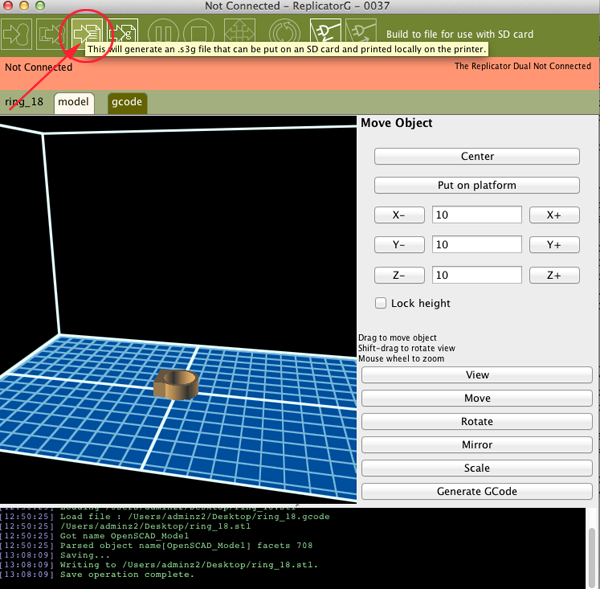This screenshot has height=589, width=600.
Task: Click the 'Parsed object name[OpenSCAD_Model] facets 708' line
Action: click(186, 545)
